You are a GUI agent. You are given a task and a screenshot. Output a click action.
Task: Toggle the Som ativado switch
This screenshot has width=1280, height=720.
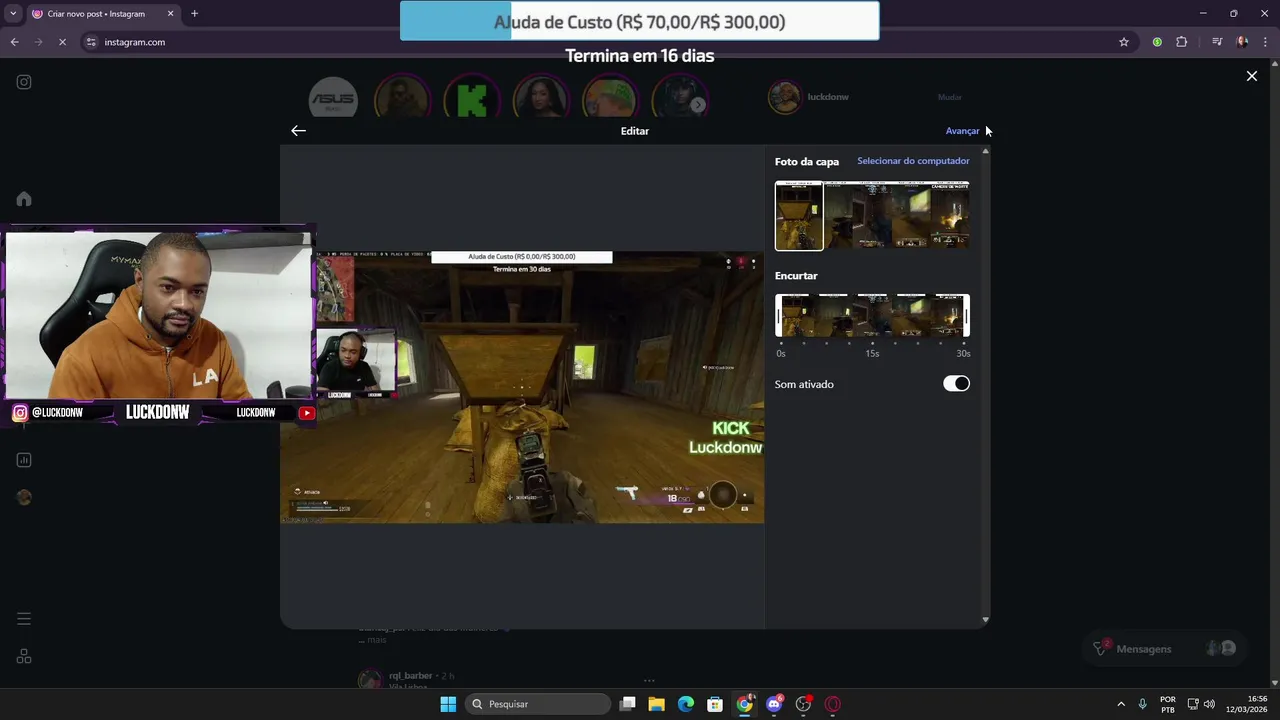click(x=956, y=384)
